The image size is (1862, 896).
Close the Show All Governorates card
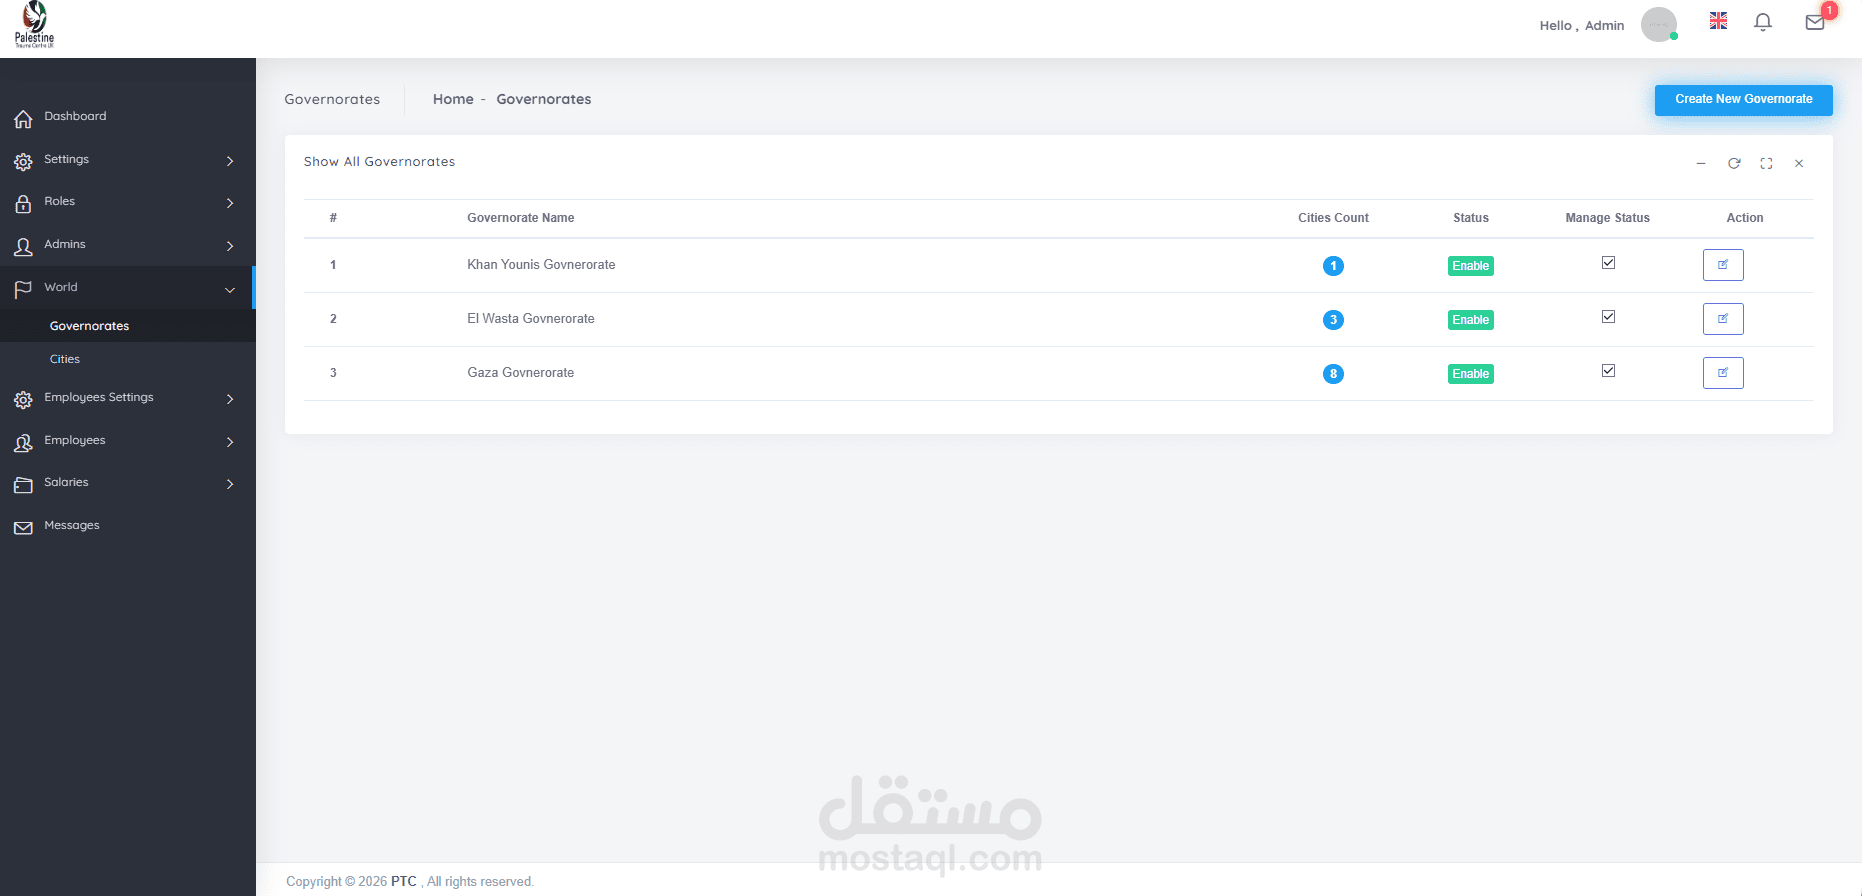[x=1799, y=163]
